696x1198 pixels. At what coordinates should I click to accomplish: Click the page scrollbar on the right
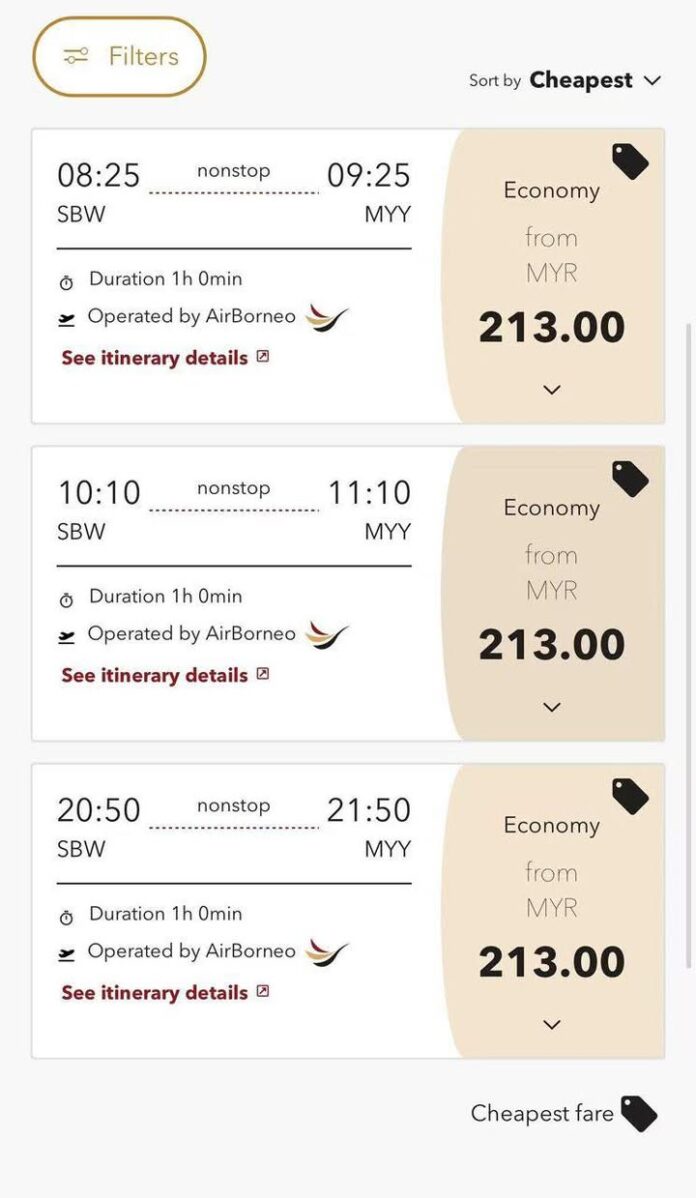(687, 640)
